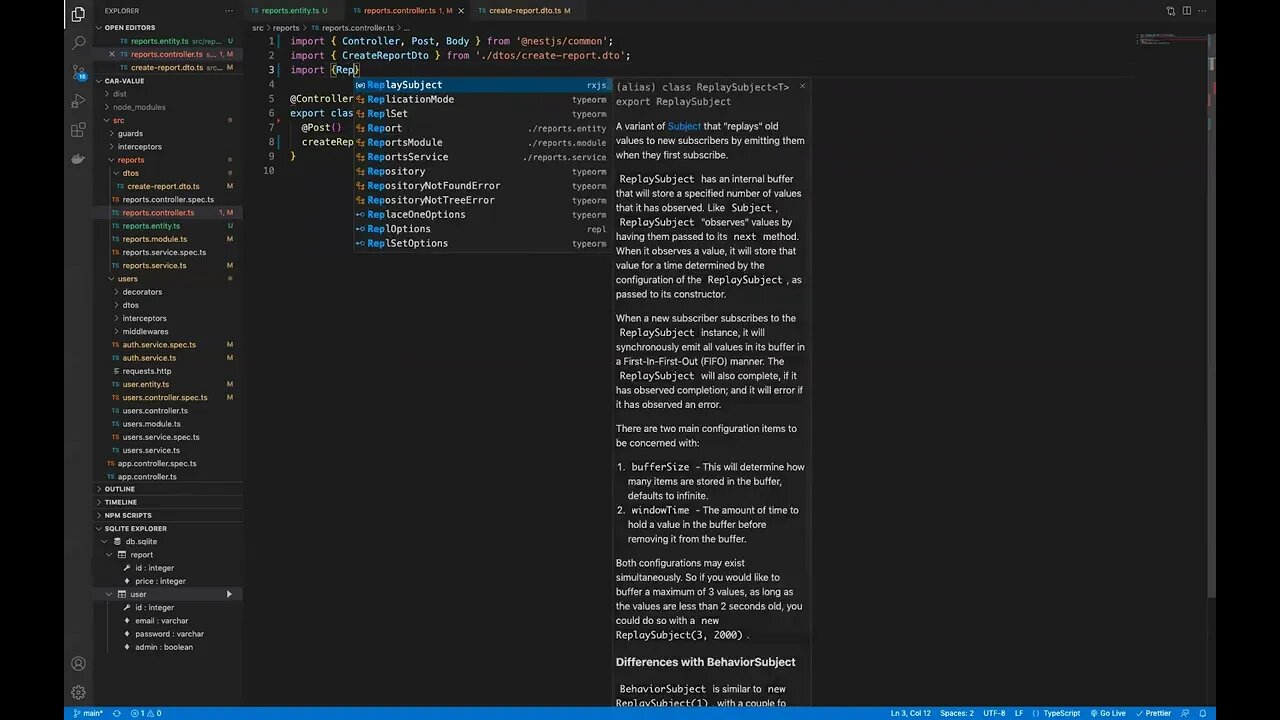Click the Subject link in documentation
The width and height of the screenshot is (1280, 720).
[684, 126]
